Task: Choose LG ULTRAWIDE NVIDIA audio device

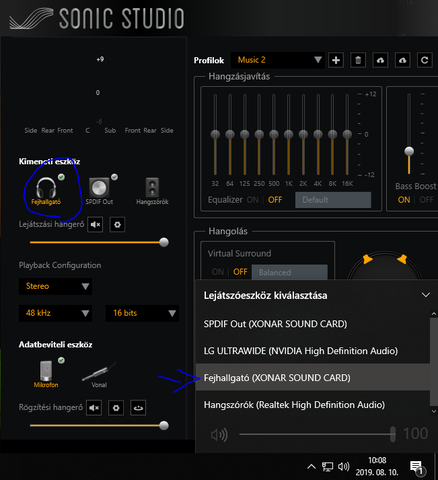Action: (313, 351)
